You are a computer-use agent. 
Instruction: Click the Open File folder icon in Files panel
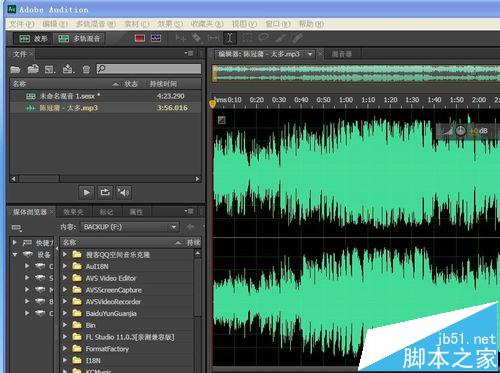pos(15,69)
